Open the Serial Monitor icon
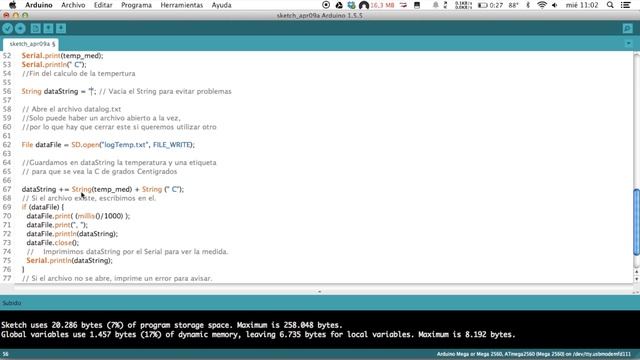 628,28
